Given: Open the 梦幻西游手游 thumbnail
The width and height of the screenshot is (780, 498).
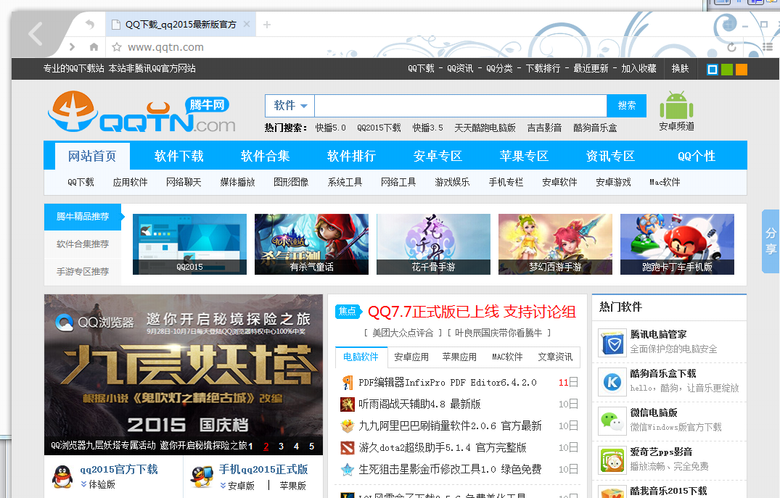Looking at the screenshot, I should click(x=555, y=244).
